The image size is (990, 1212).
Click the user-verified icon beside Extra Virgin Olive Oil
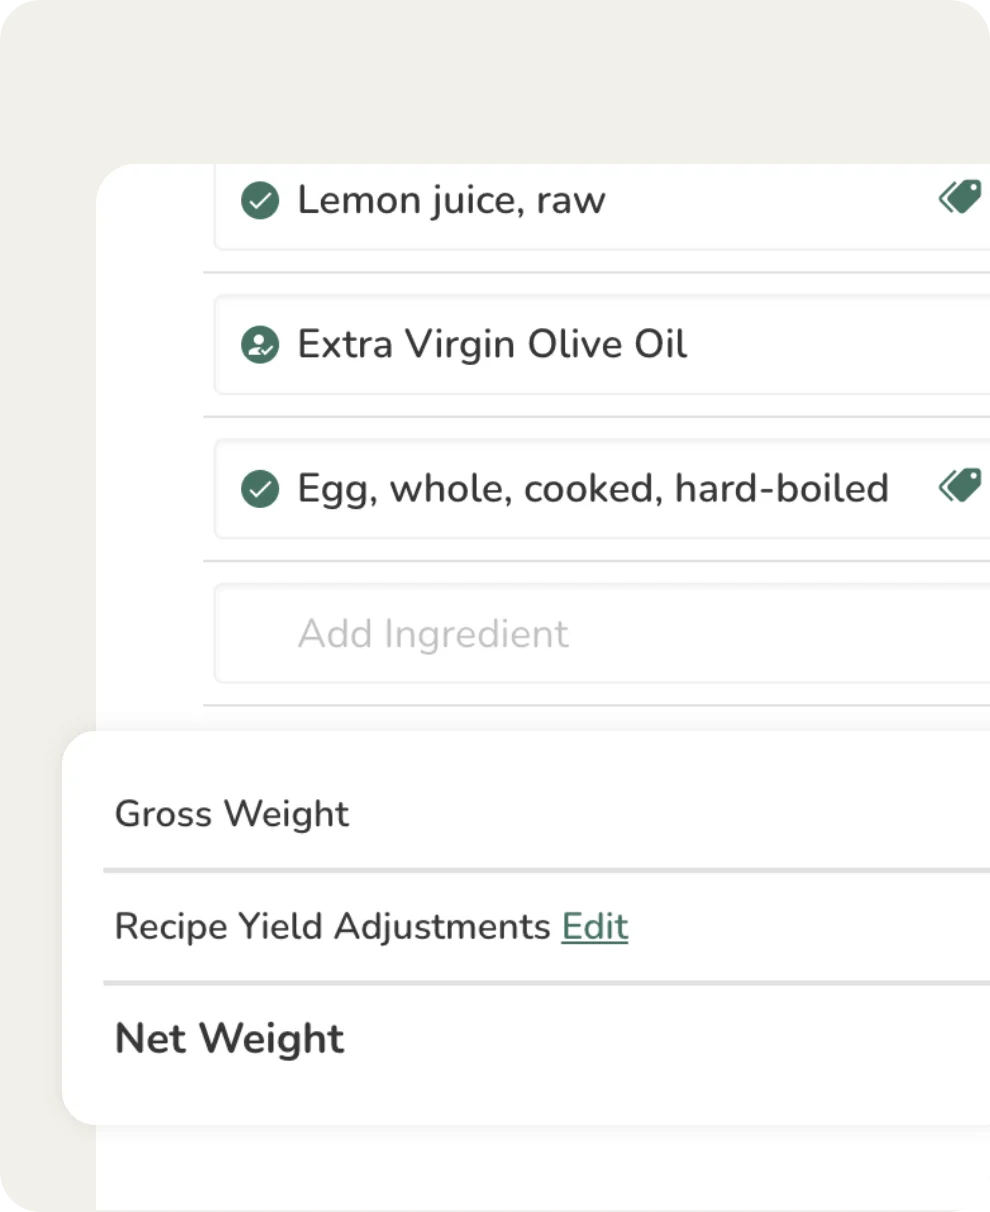[x=260, y=345]
